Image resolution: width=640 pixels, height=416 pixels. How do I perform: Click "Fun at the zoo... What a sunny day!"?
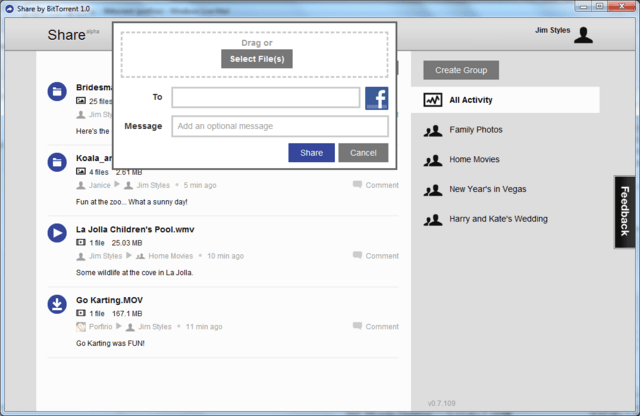(131, 202)
